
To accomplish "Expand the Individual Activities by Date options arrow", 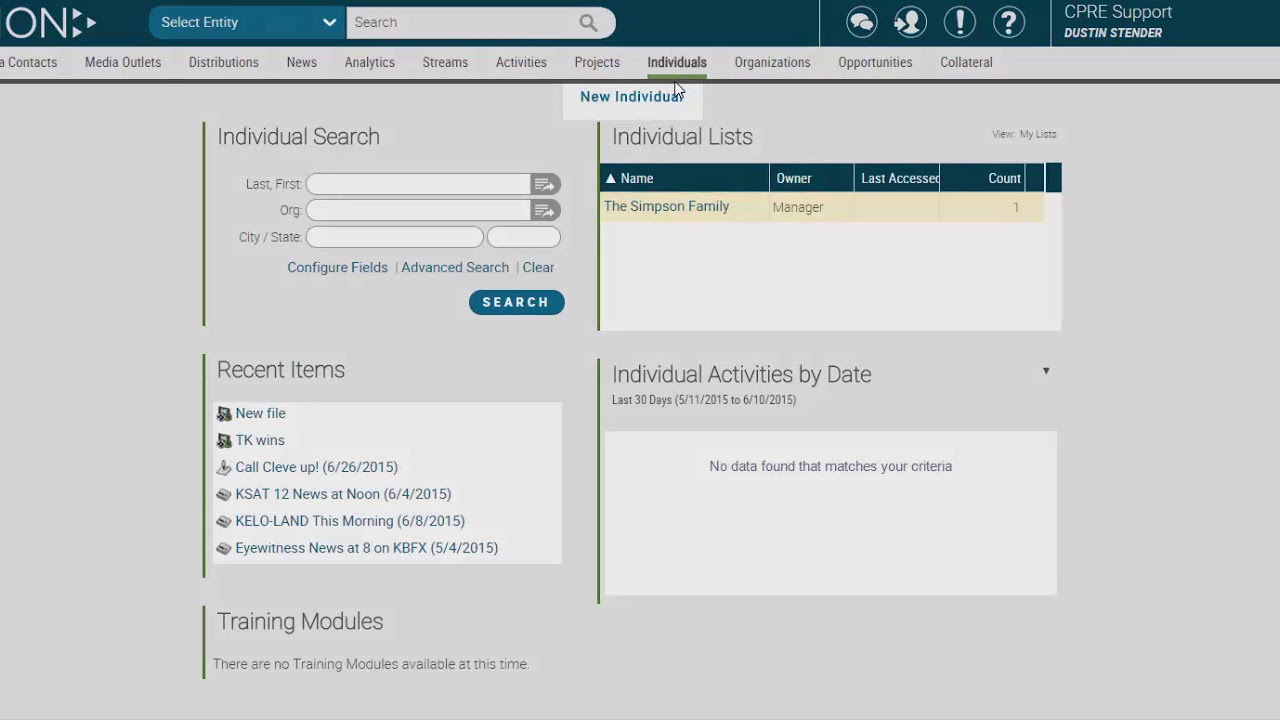I will click(x=1046, y=371).
